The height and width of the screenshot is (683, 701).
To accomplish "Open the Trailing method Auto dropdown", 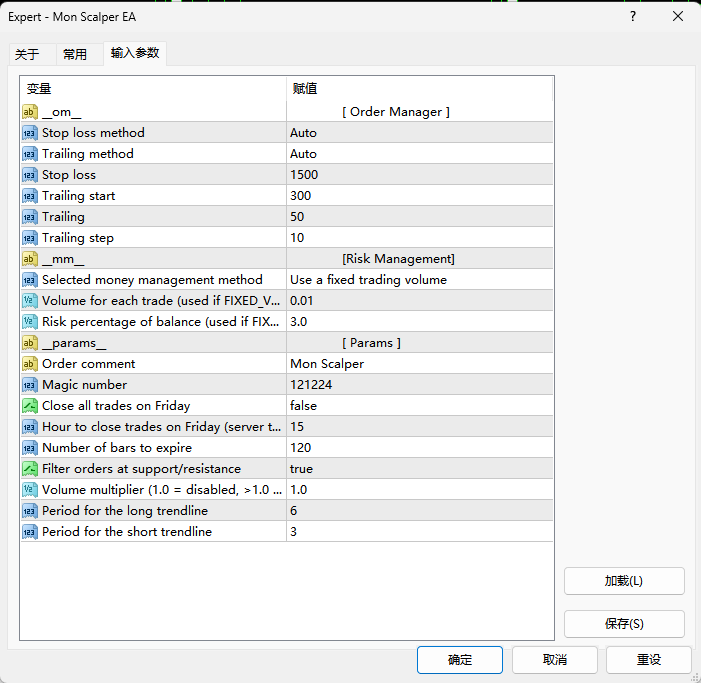I will point(418,154).
